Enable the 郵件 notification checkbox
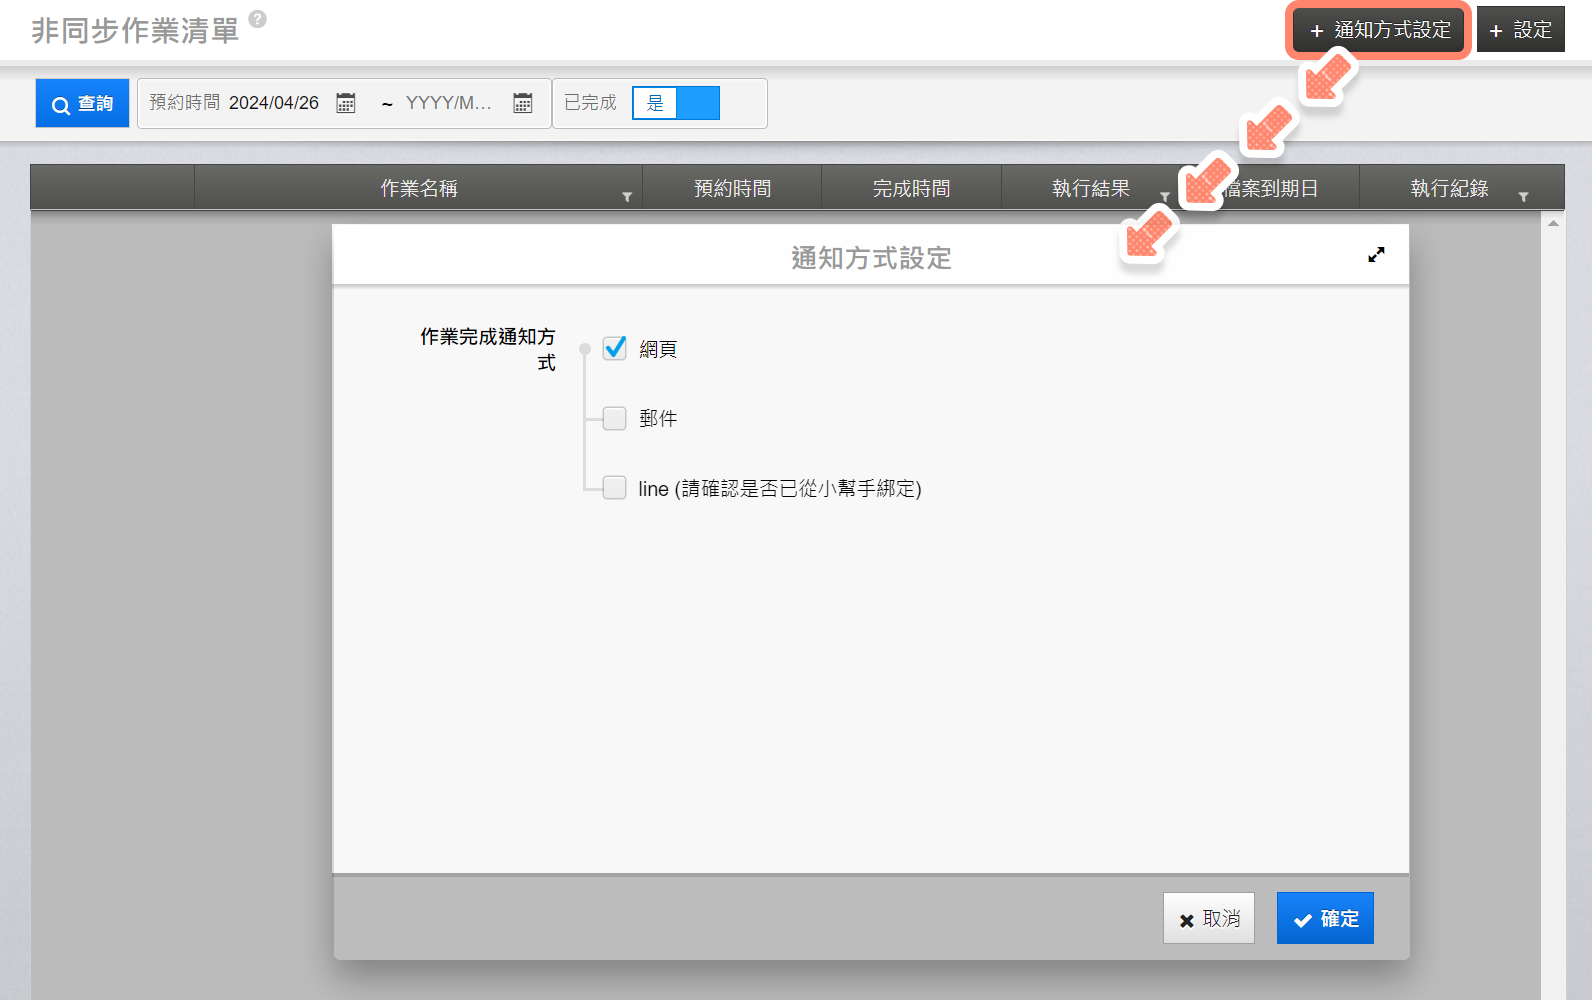 pos(615,418)
